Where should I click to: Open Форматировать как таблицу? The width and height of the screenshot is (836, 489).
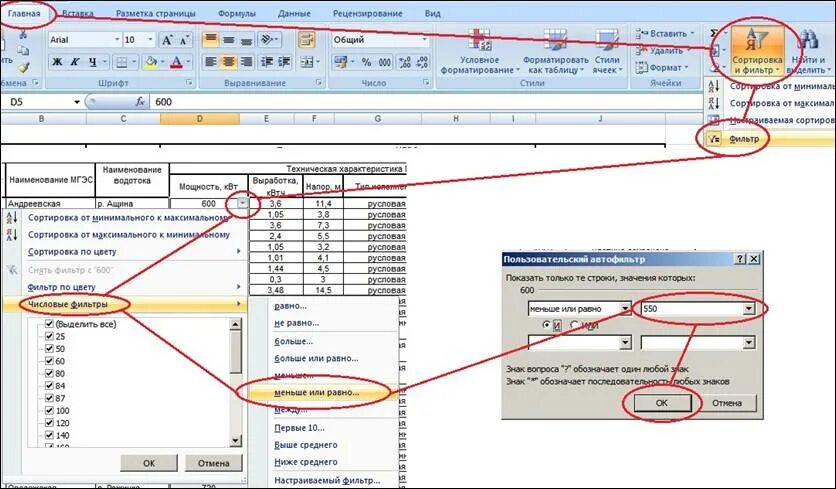coord(555,52)
